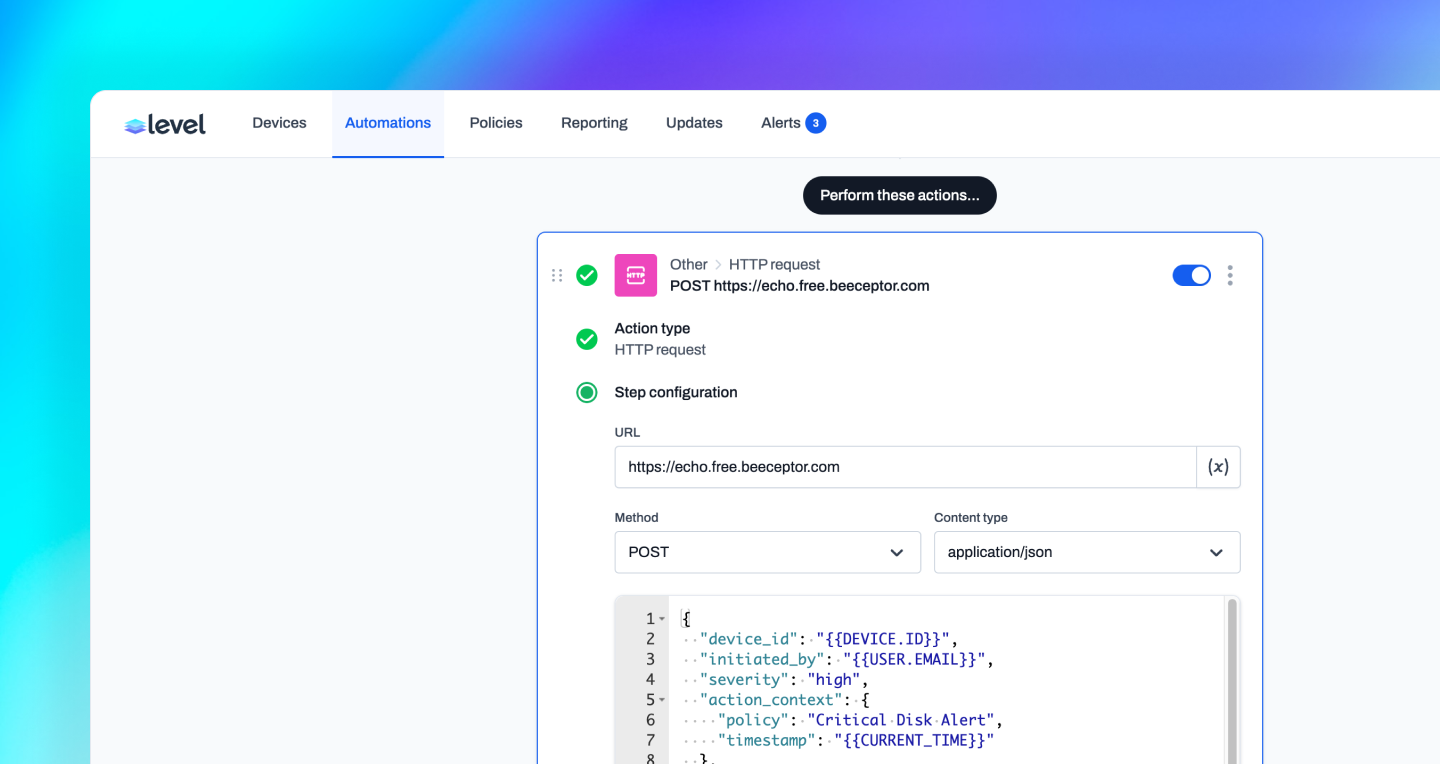Collapse the Step configuration section
The image size is (1440, 764).
[676, 392]
